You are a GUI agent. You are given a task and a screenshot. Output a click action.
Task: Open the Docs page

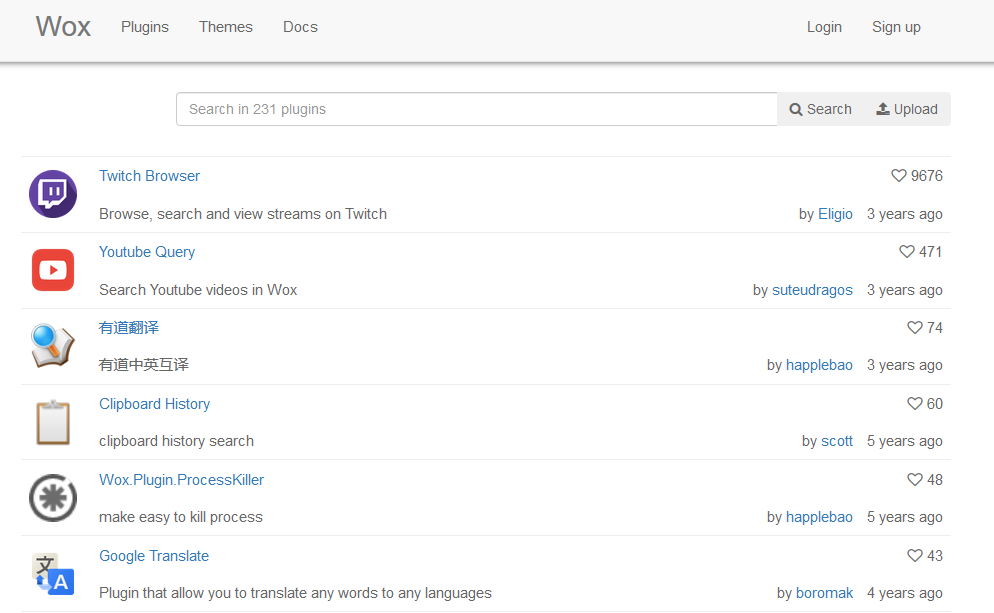tap(300, 27)
